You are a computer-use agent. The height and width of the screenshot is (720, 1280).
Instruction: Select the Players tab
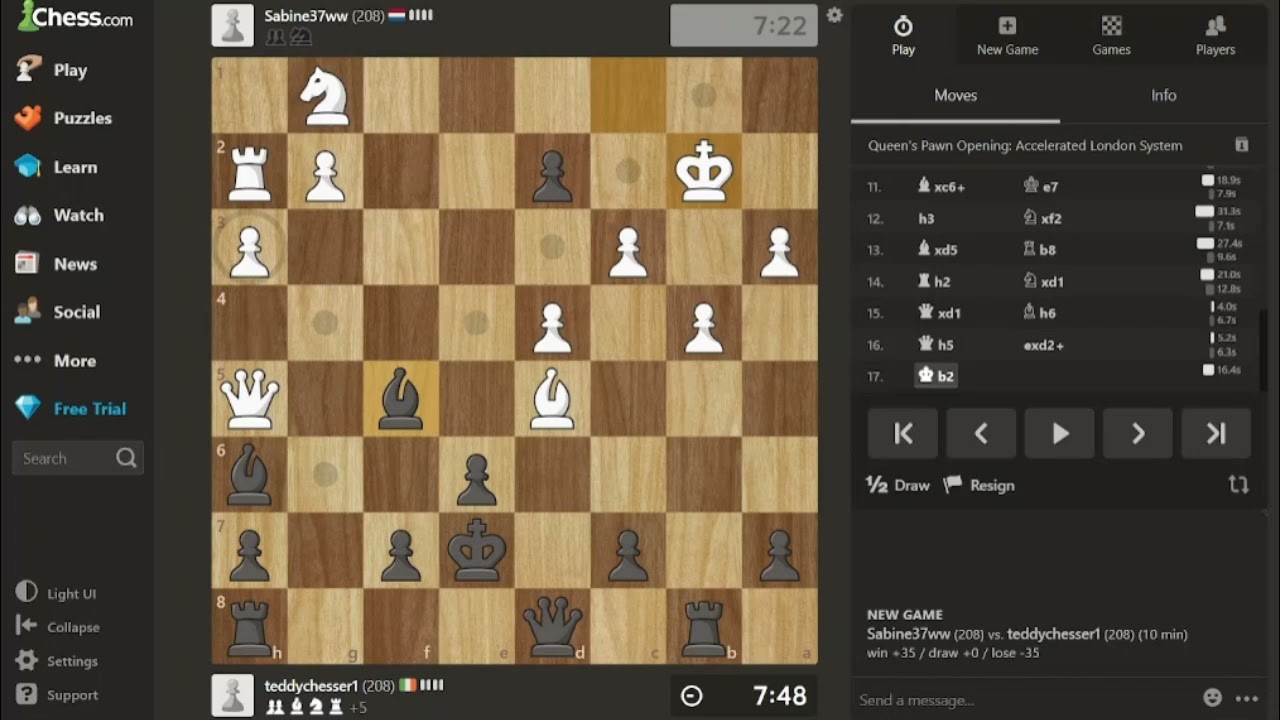(x=1215, y=35)
